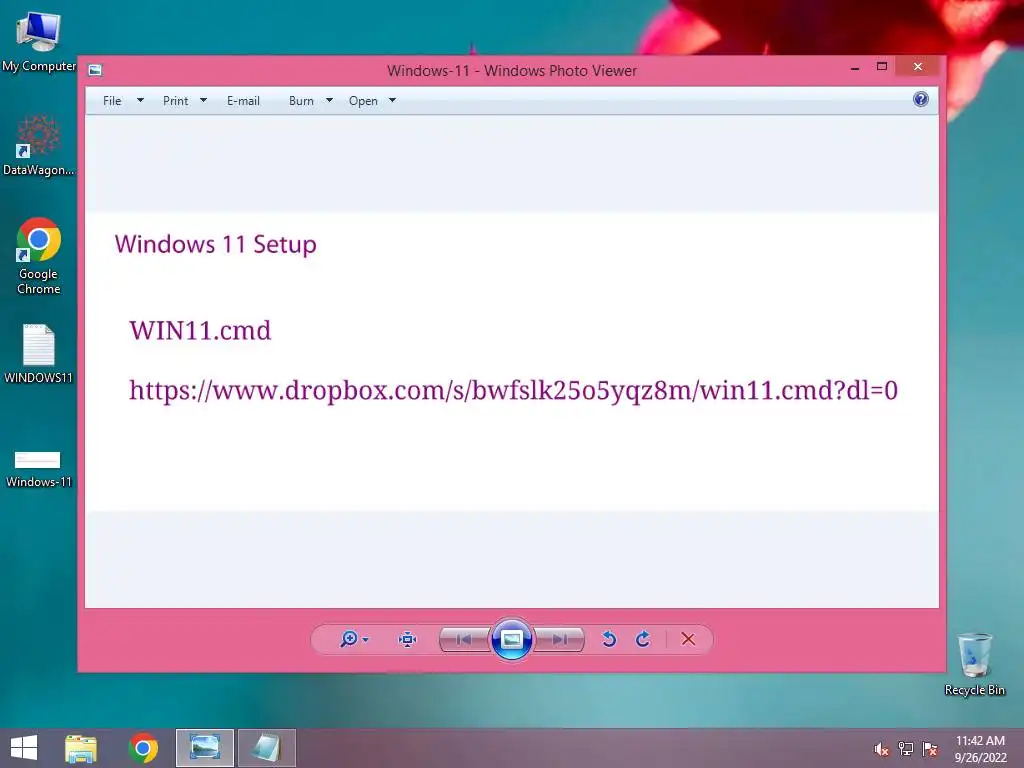Open the Windows Start button
This screenshot has height=768, width=1024.
pos(24,748)
